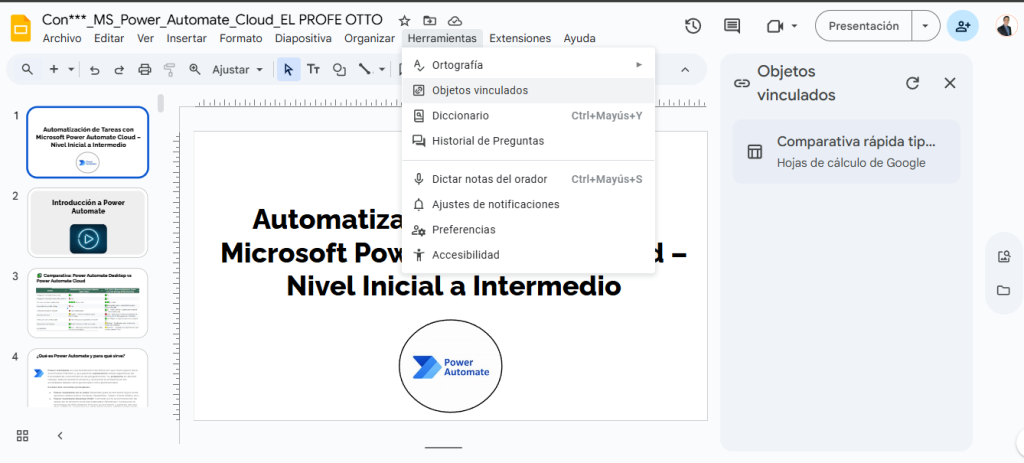1024x463 pixels.
Task: Close the Objetos vinculados side panel
Action: point(950,83)
